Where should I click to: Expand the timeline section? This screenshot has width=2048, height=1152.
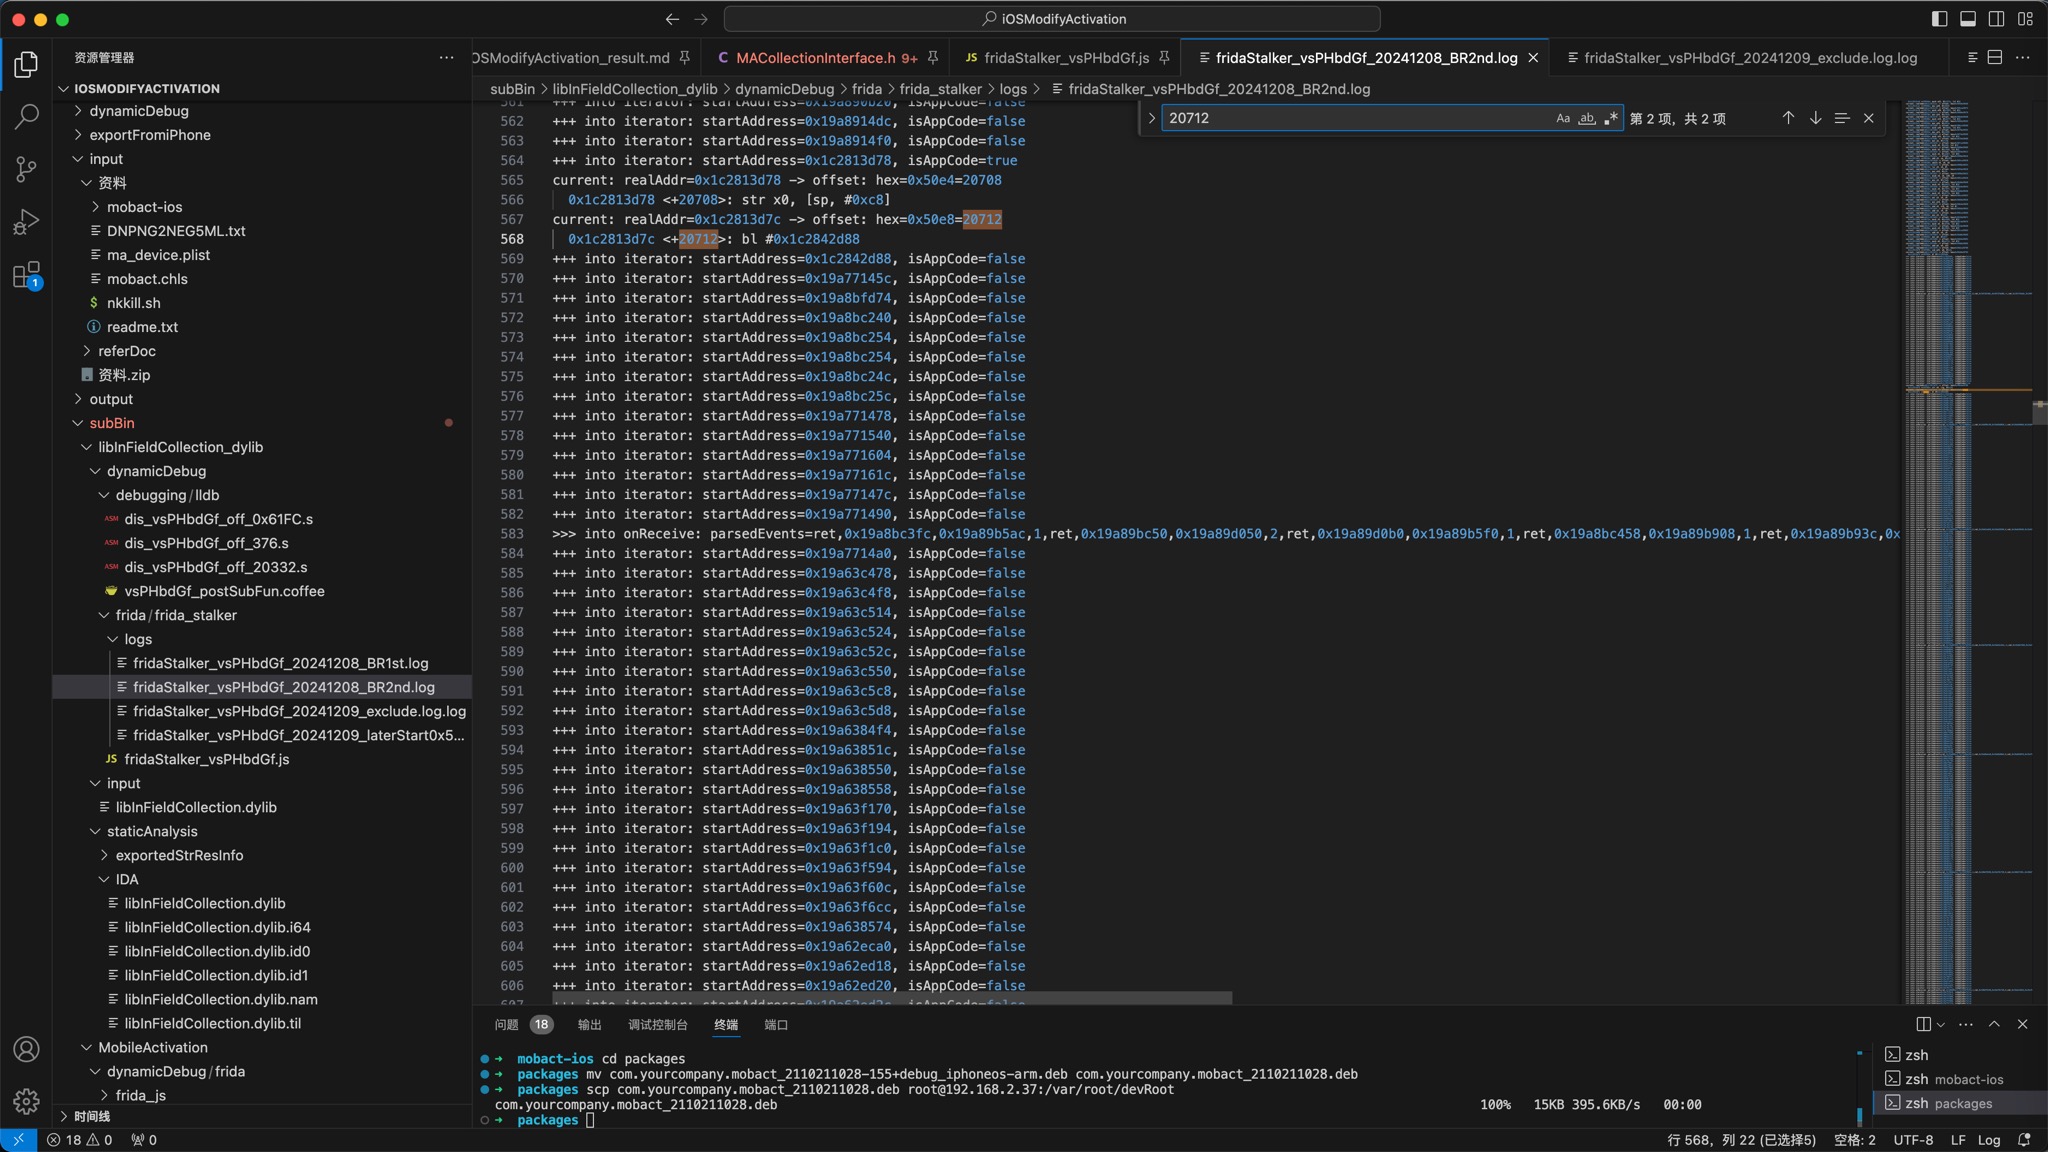(x=262, y=1116)
